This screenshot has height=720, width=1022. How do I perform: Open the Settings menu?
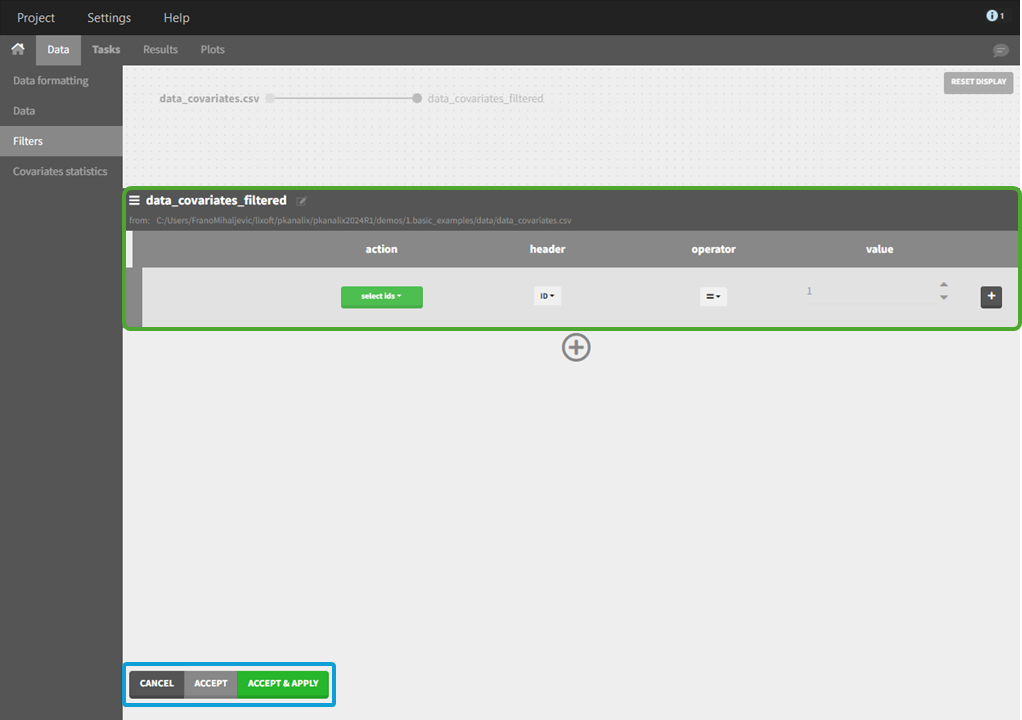point(109,18)
